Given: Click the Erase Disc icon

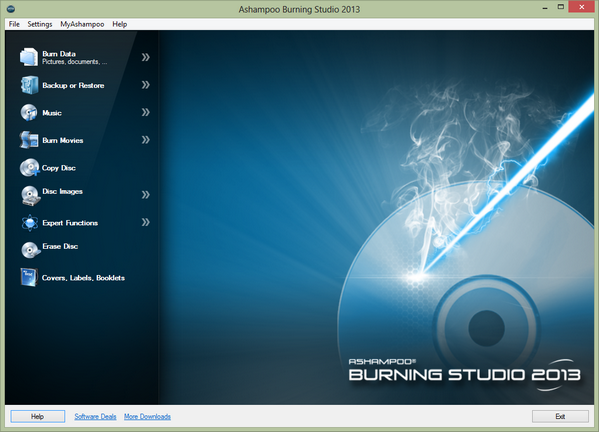Looking at the screenshot, I should pyautogui.click(x=30, y=250).
